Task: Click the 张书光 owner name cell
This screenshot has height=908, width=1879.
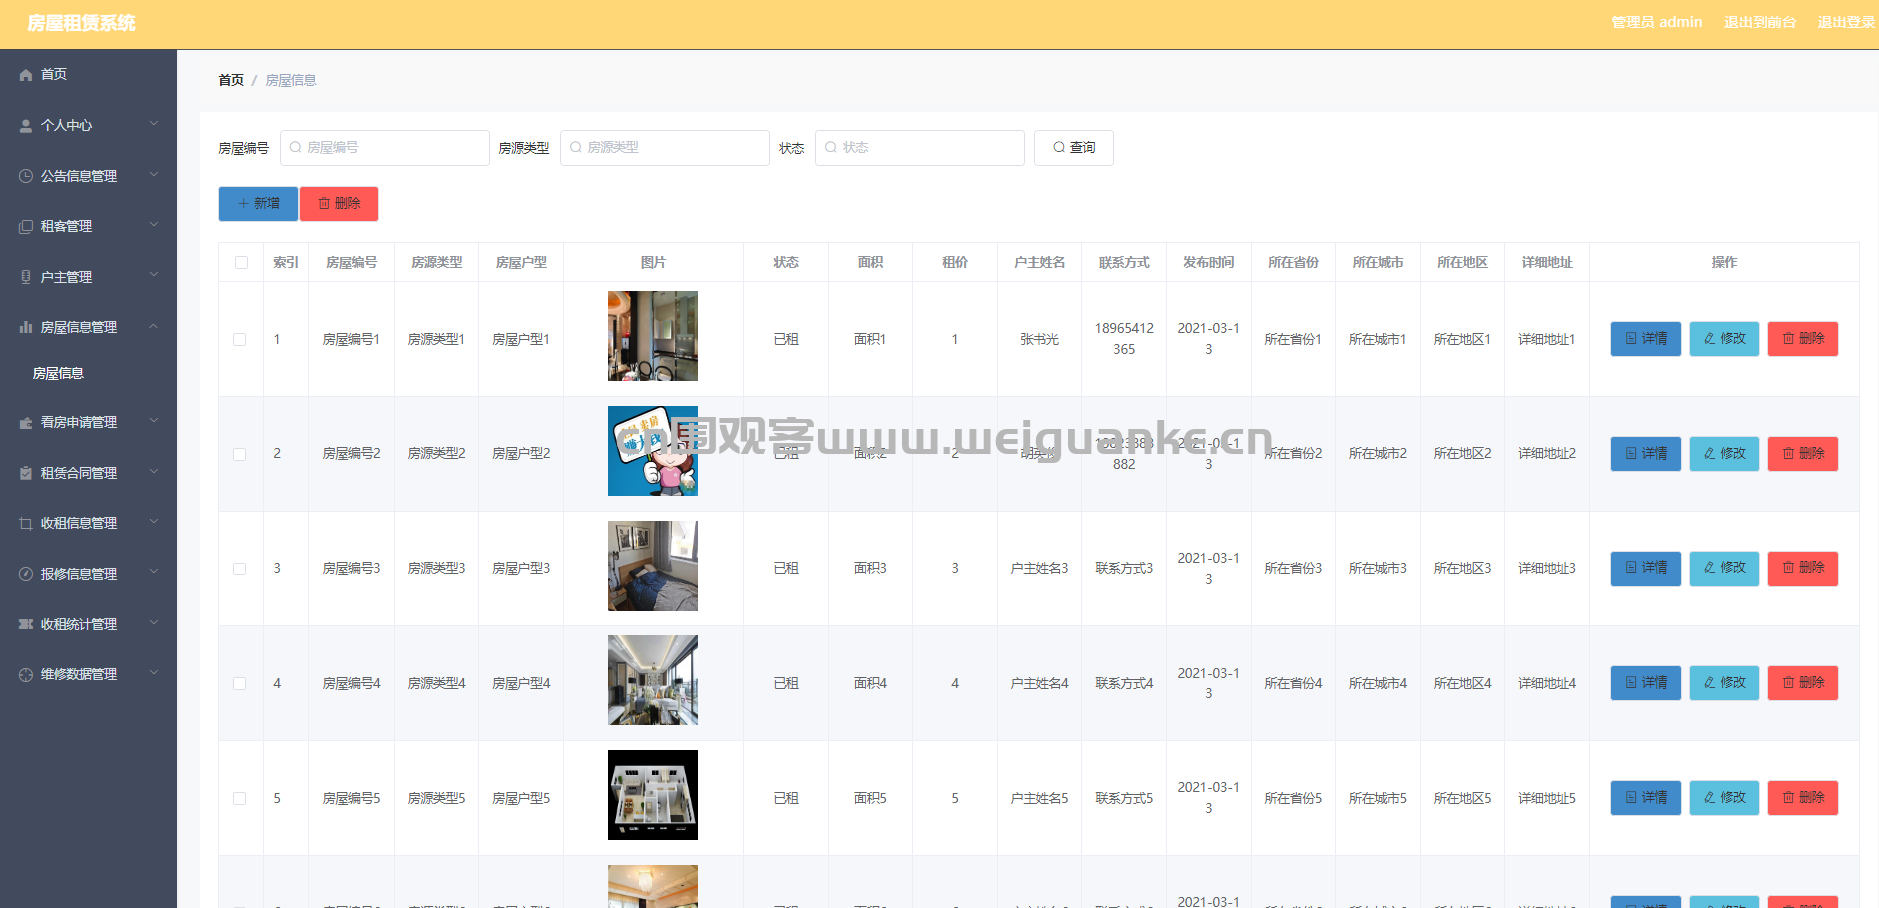Action: (x=1039, y=340)
